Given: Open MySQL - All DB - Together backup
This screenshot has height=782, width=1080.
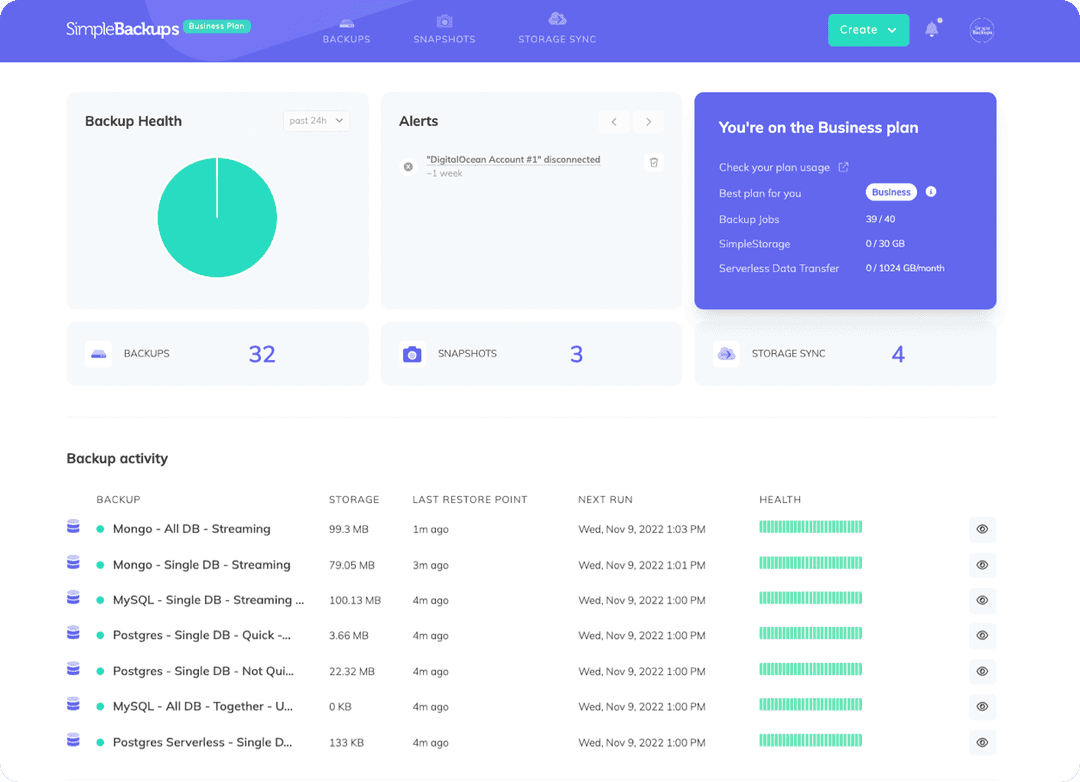Looking at the screenshot, I should click(x=202, y=706).
